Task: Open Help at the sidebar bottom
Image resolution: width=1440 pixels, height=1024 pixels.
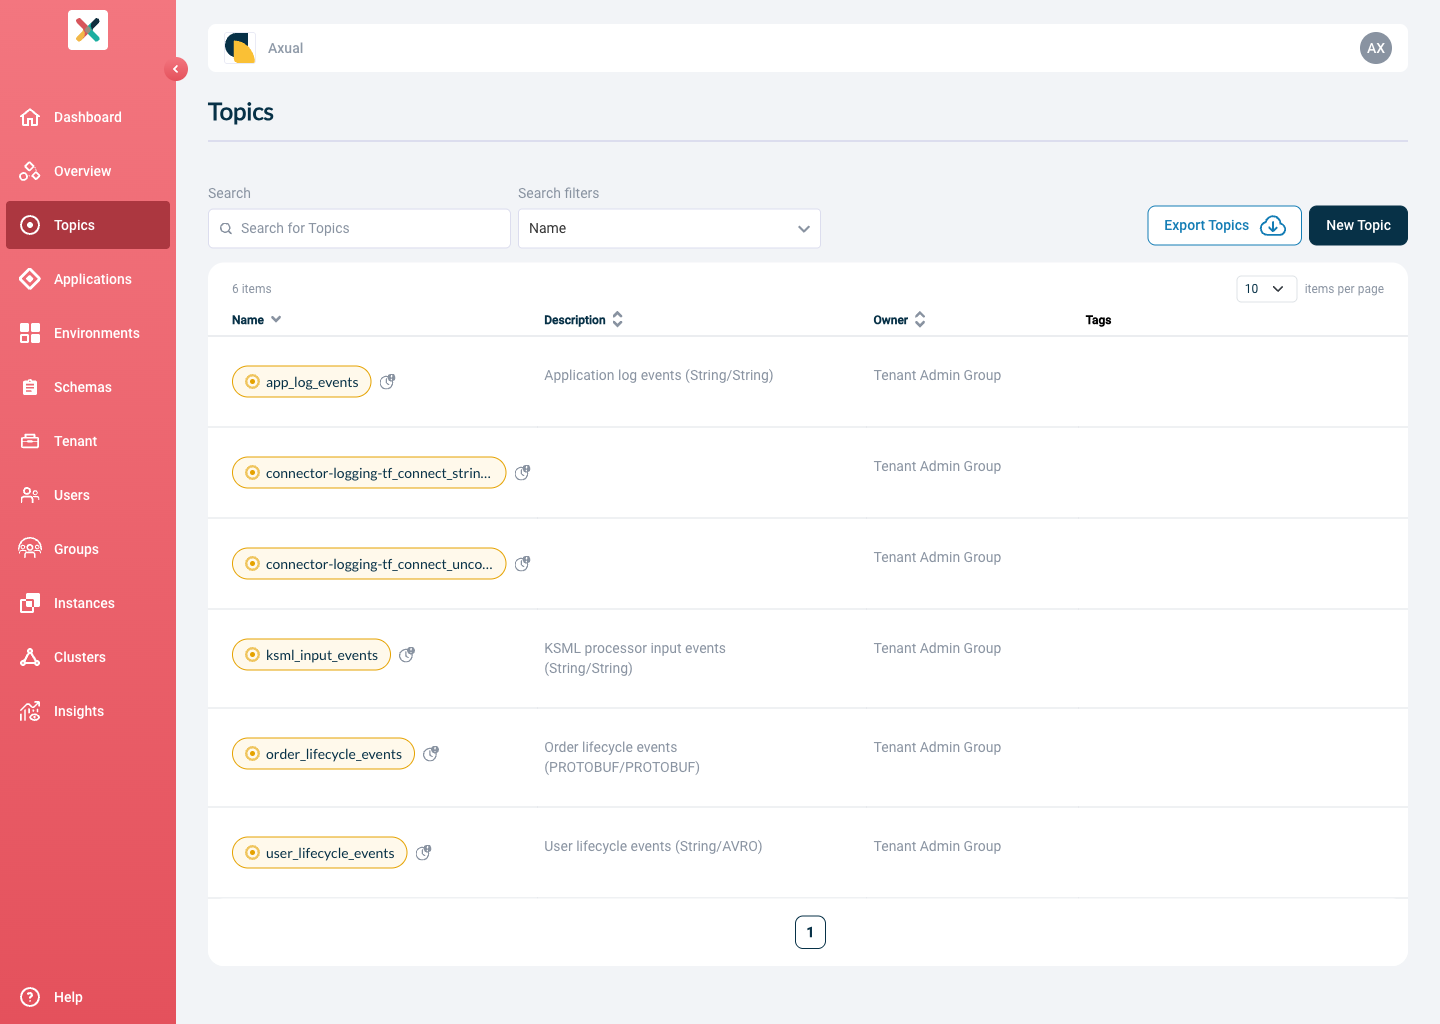Action: click(88, 997)
